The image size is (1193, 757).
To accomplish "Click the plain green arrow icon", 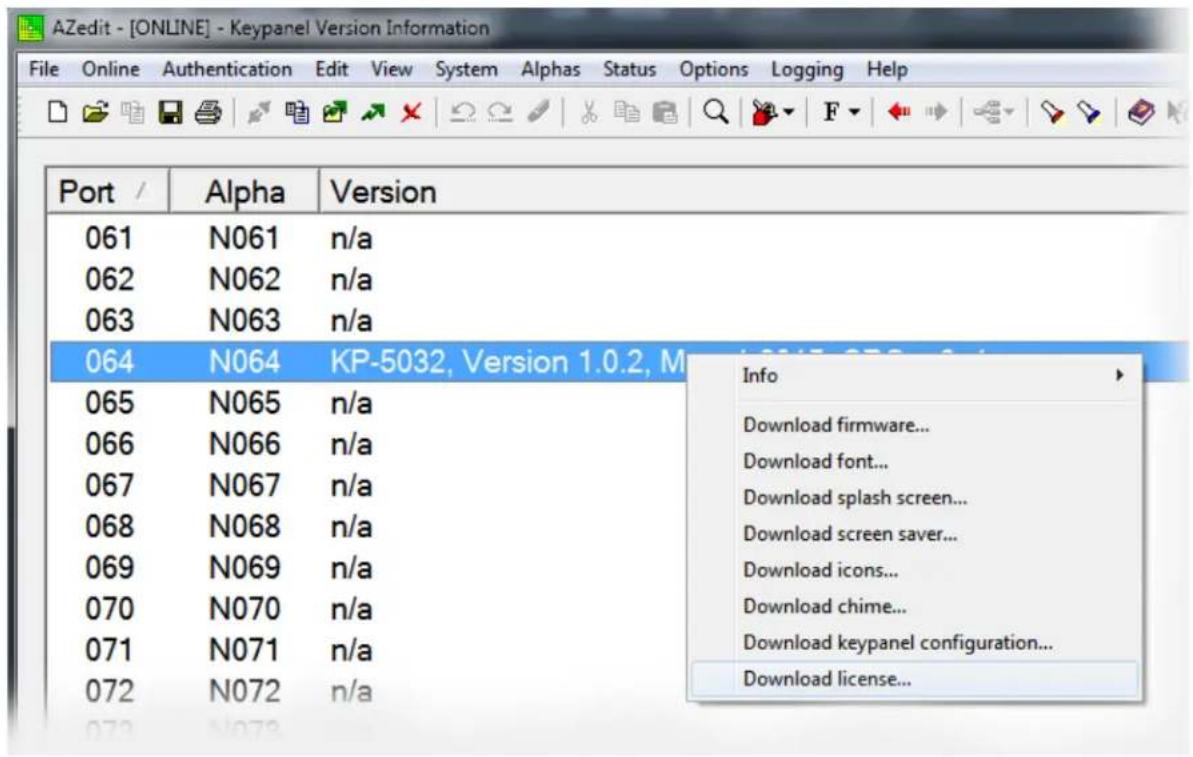I will pyautogui.click(x=373, y=113).
